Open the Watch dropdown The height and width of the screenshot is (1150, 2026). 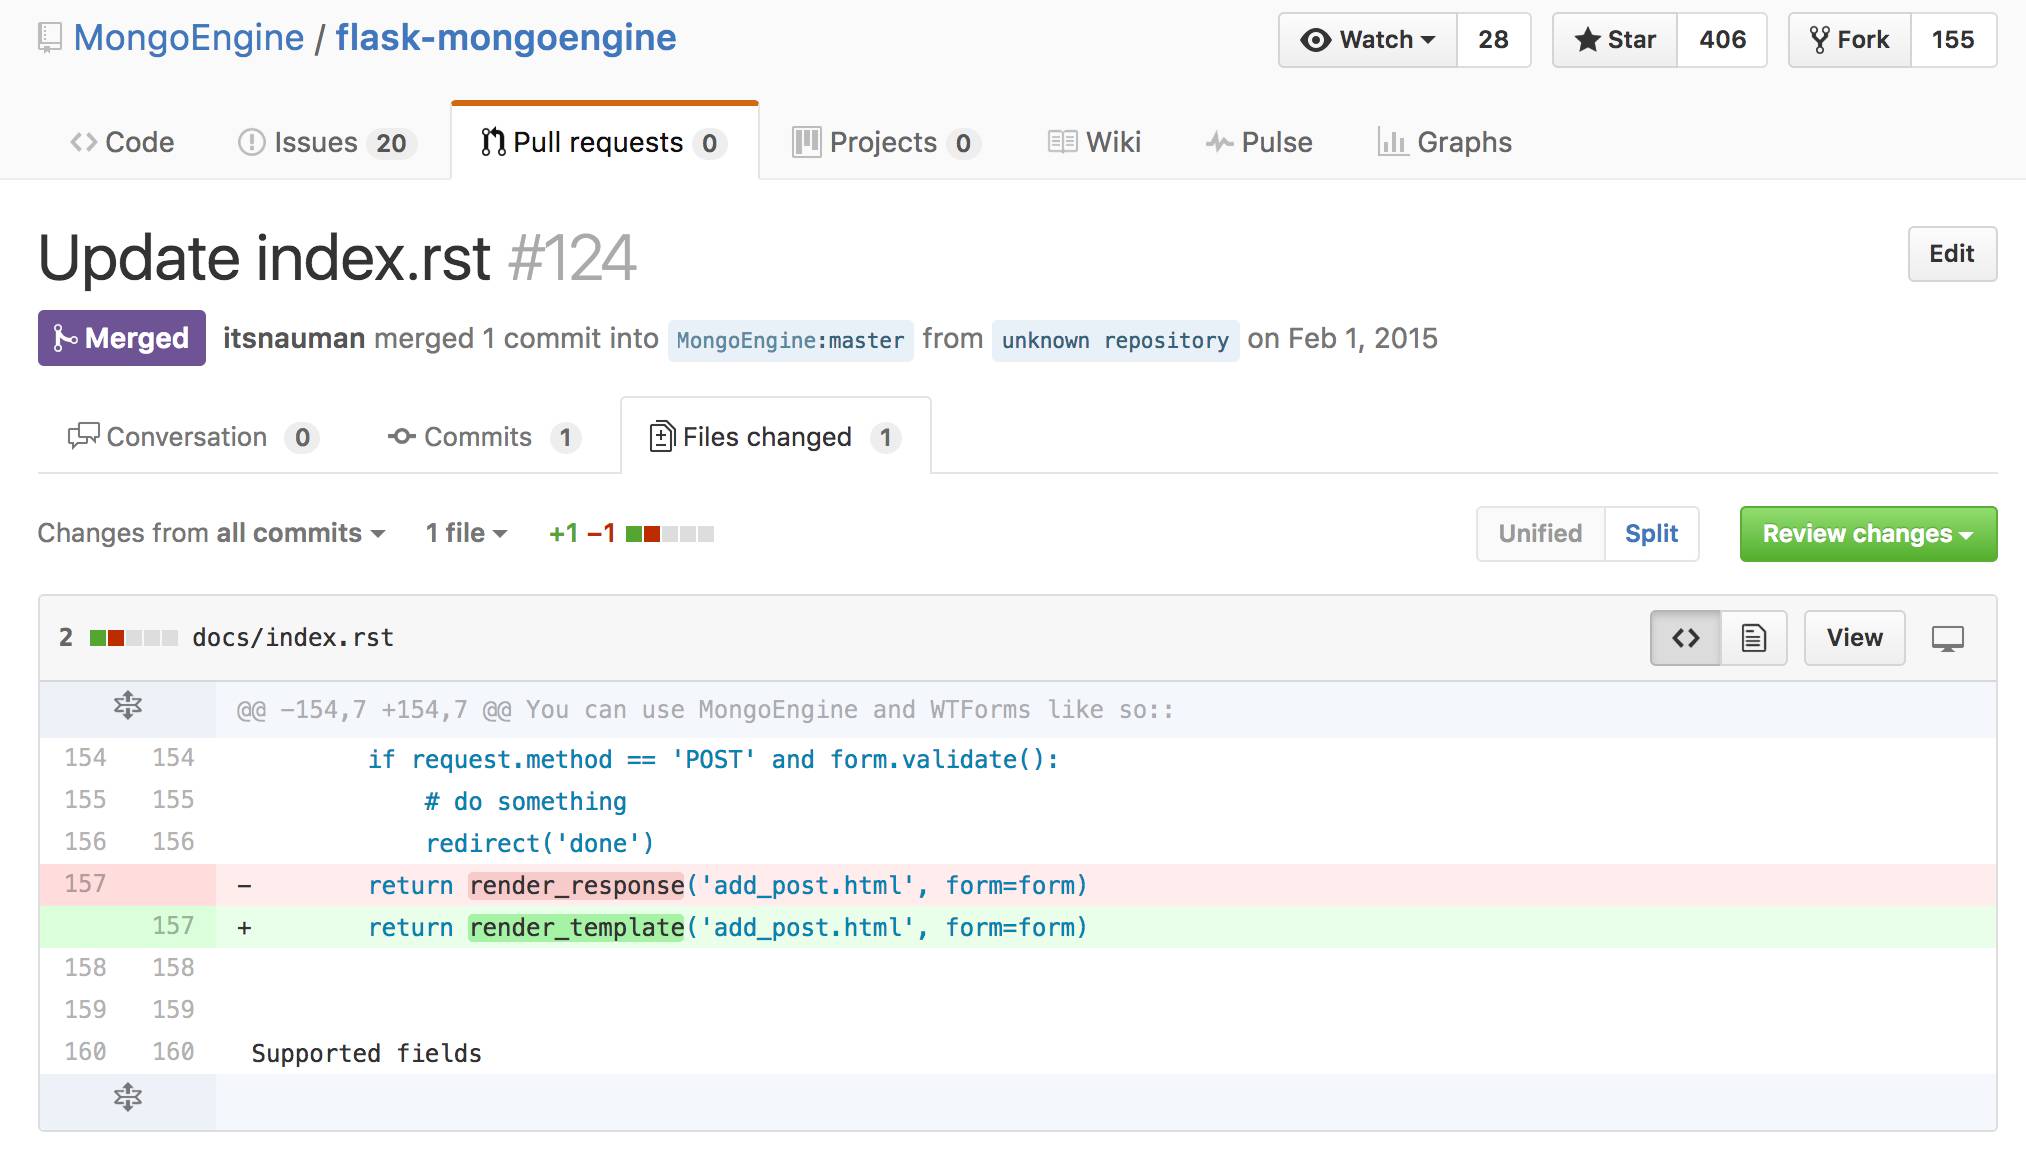pyautogui.click(x=1367, y=40)
